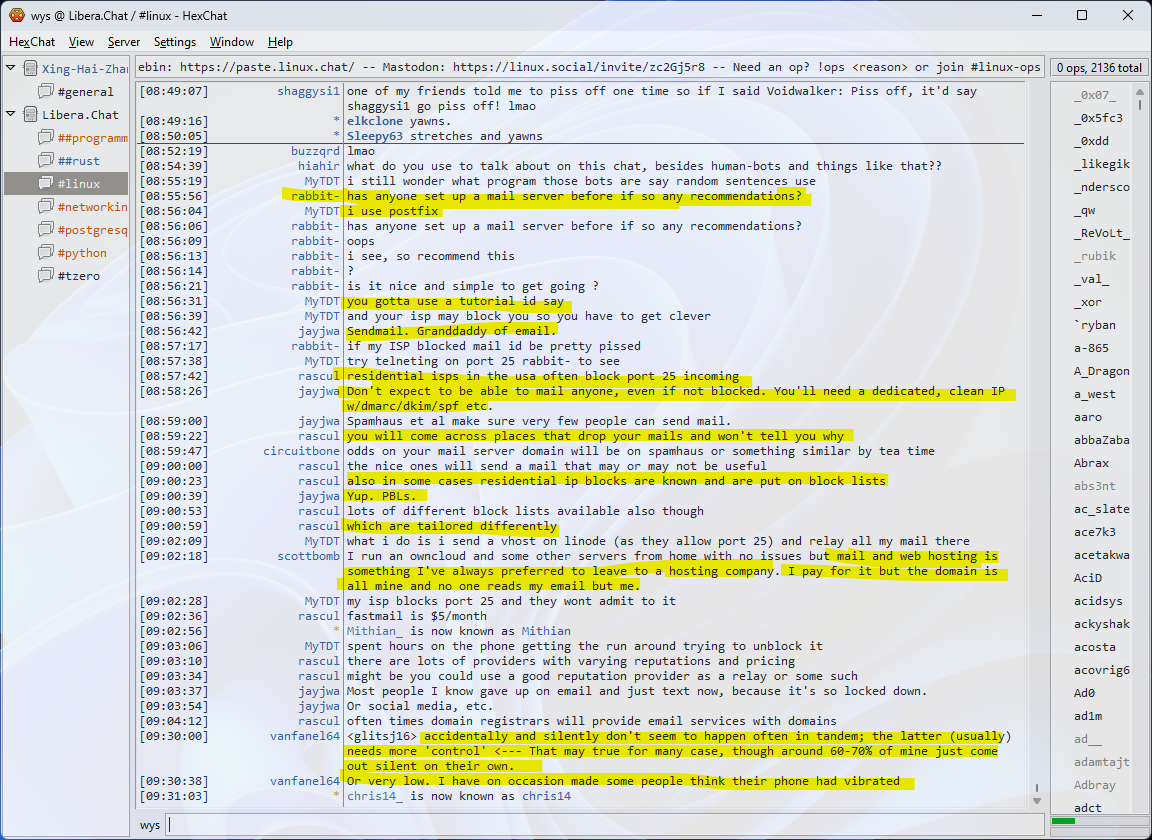The image size is (1152, 840).
Task: Switch to the ##programming channel
Action: (92, 138)
